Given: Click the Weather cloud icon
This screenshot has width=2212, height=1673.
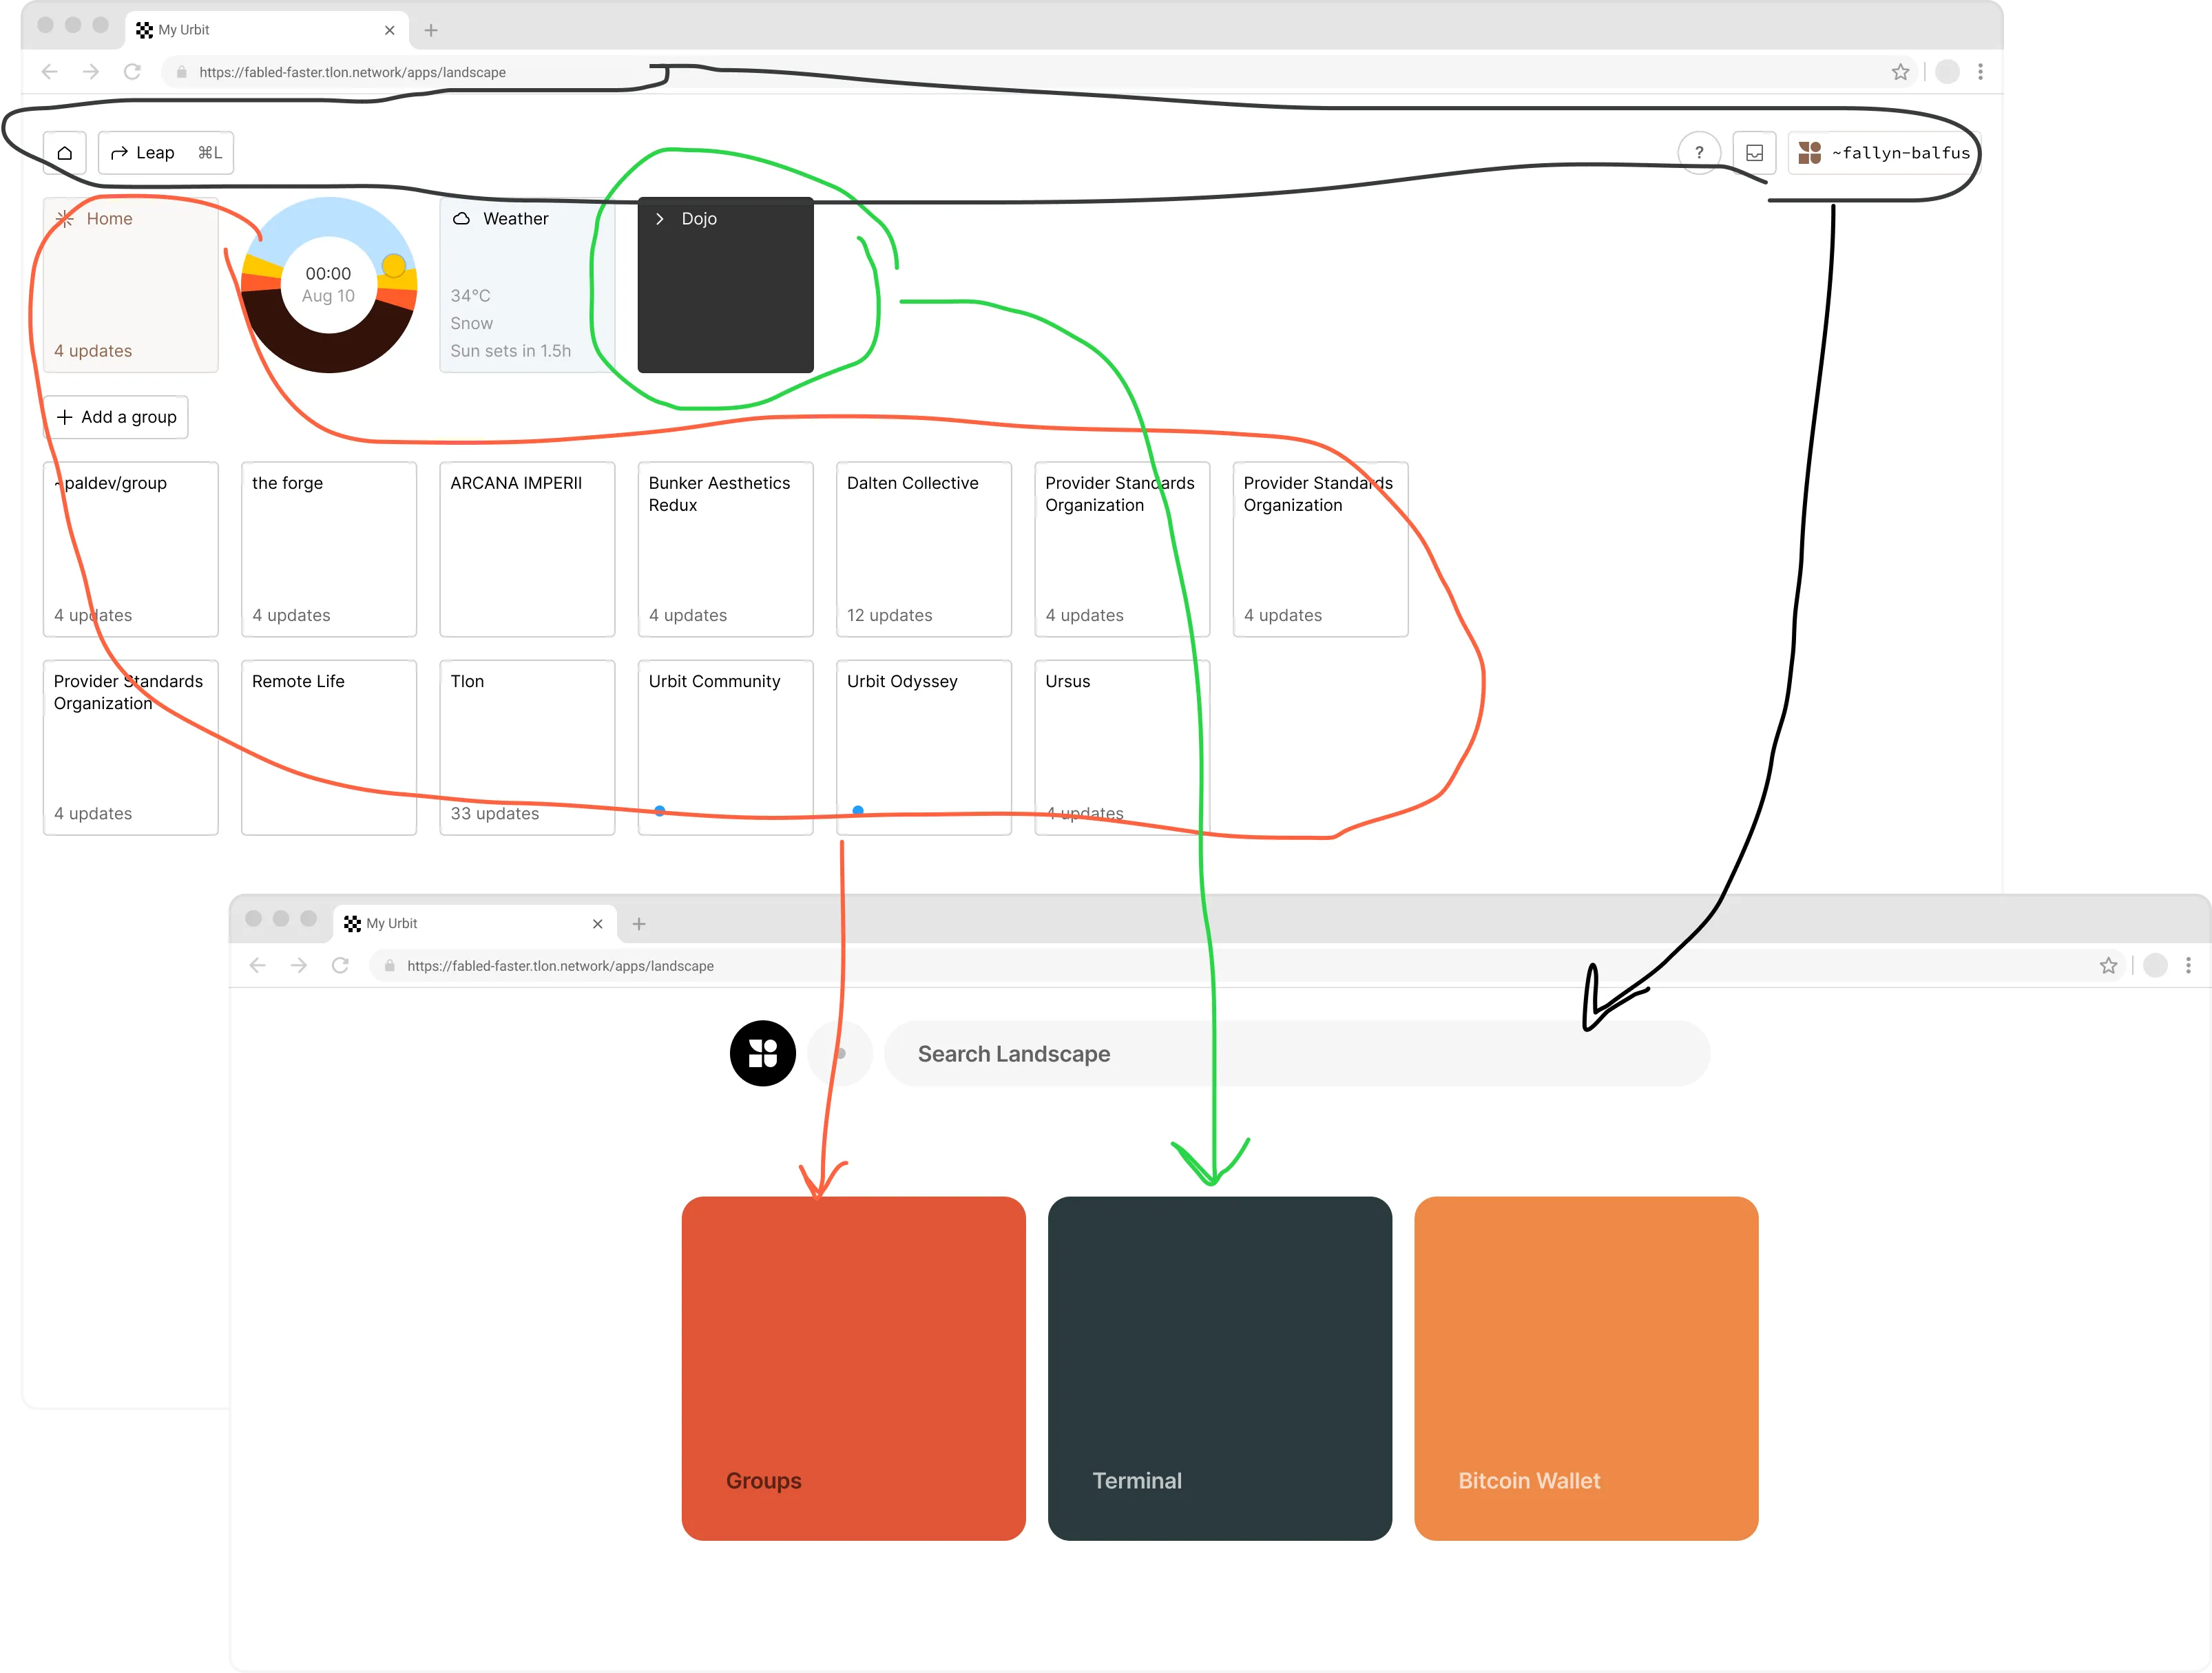Looking at the screenshot, I should point(461,218).
